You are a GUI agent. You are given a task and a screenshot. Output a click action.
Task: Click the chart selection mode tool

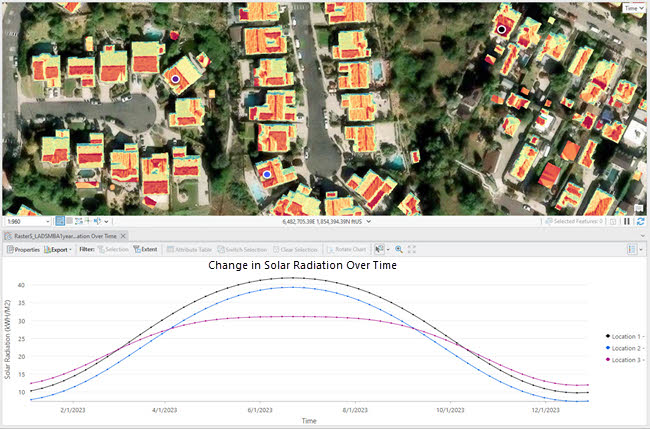pos(381,249)
